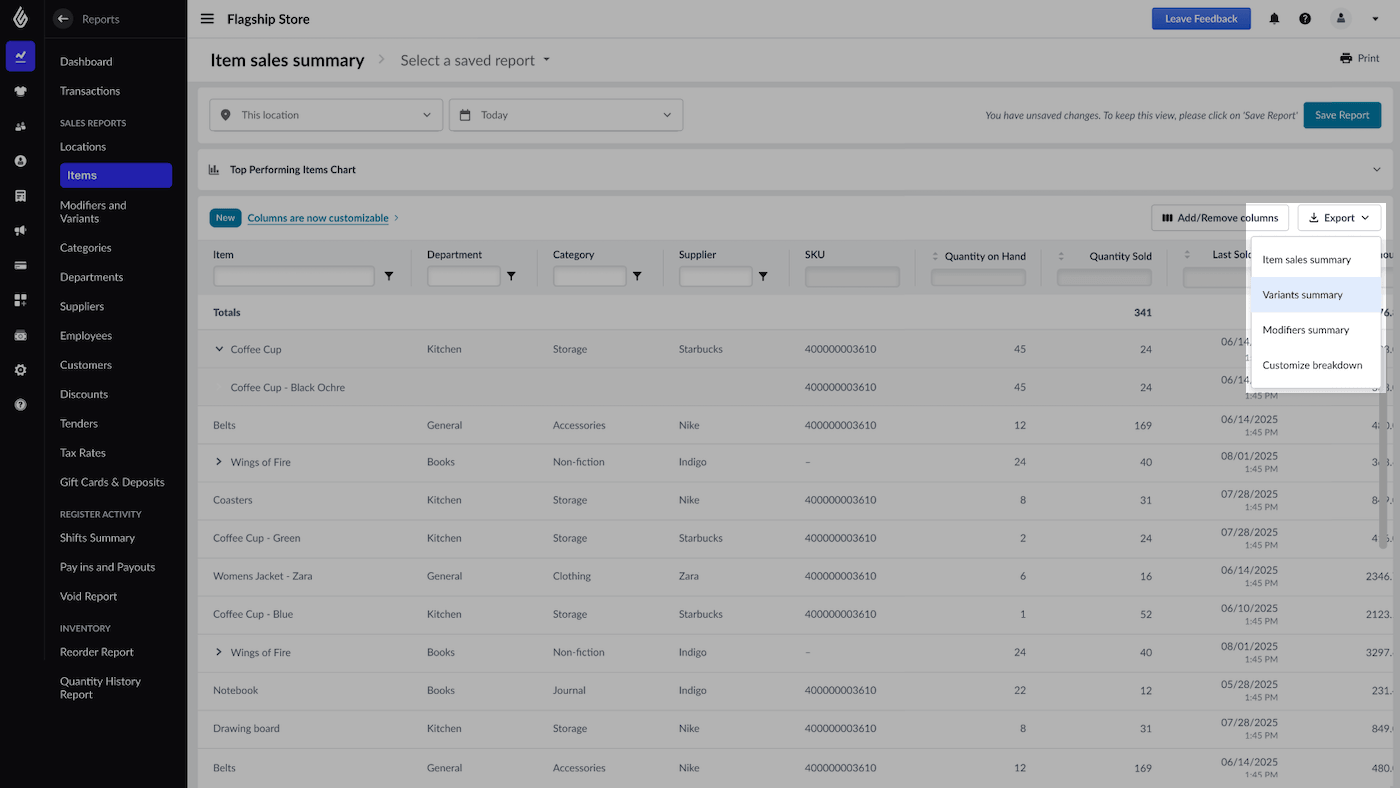This screenshot has height=788, width=1400.
Task: Select the Coffee Cup - Green item
Action: click(x=257, y=538)
